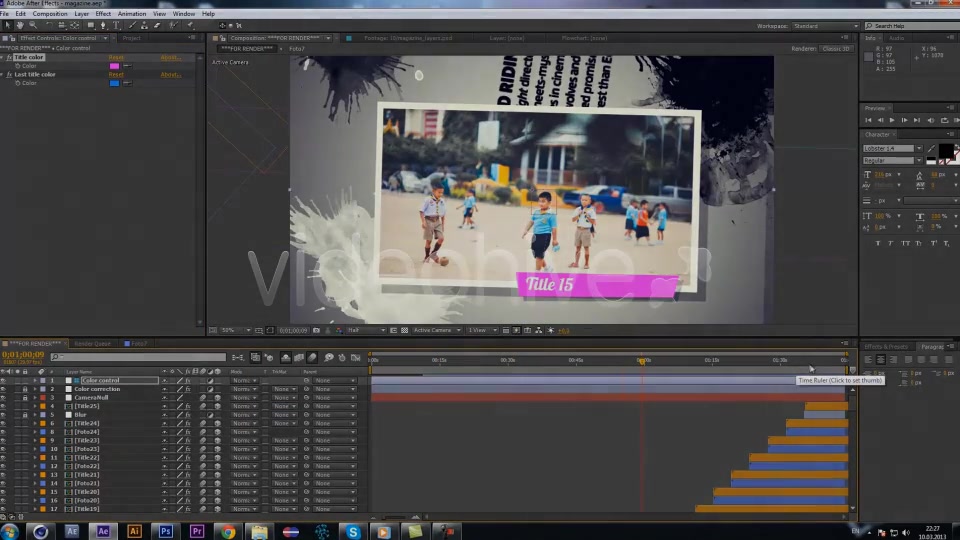Toggle Title color effect fx switch

9,57
